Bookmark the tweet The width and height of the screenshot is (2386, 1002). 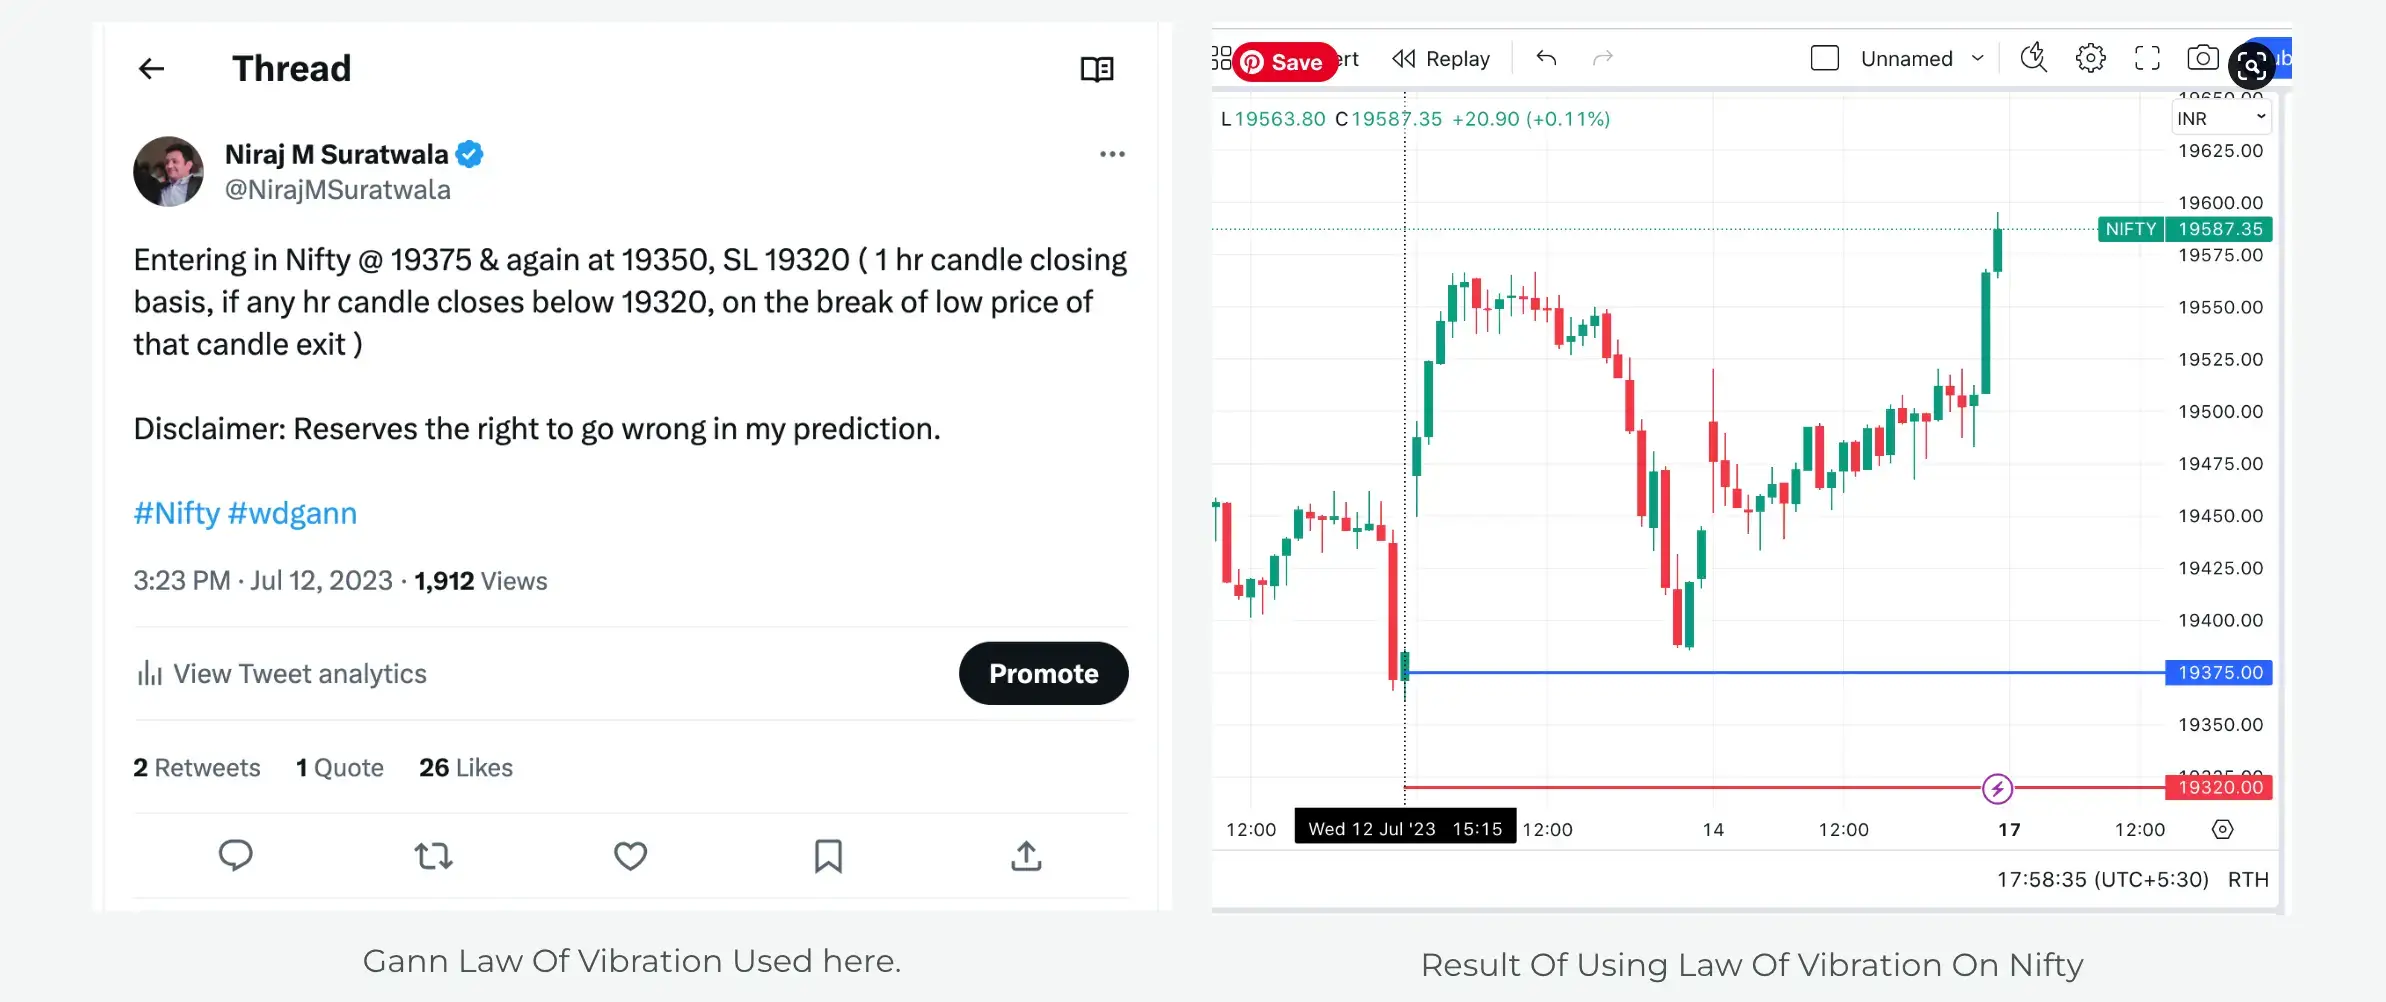(x=827, y=856)
